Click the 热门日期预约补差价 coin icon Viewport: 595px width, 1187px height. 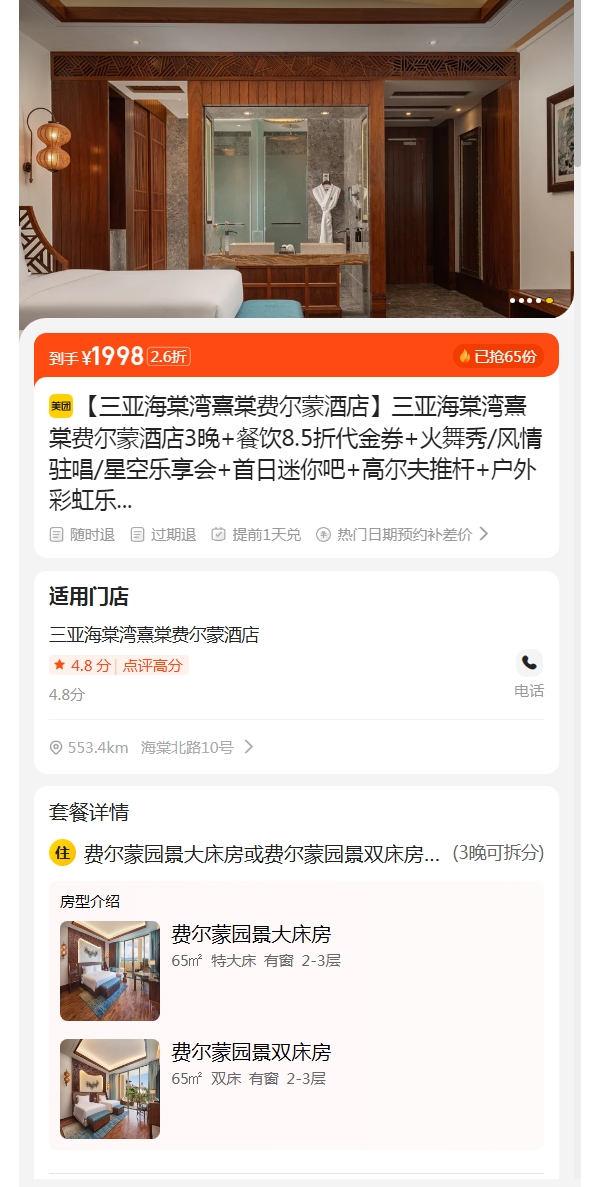click(x=323, y=534)
